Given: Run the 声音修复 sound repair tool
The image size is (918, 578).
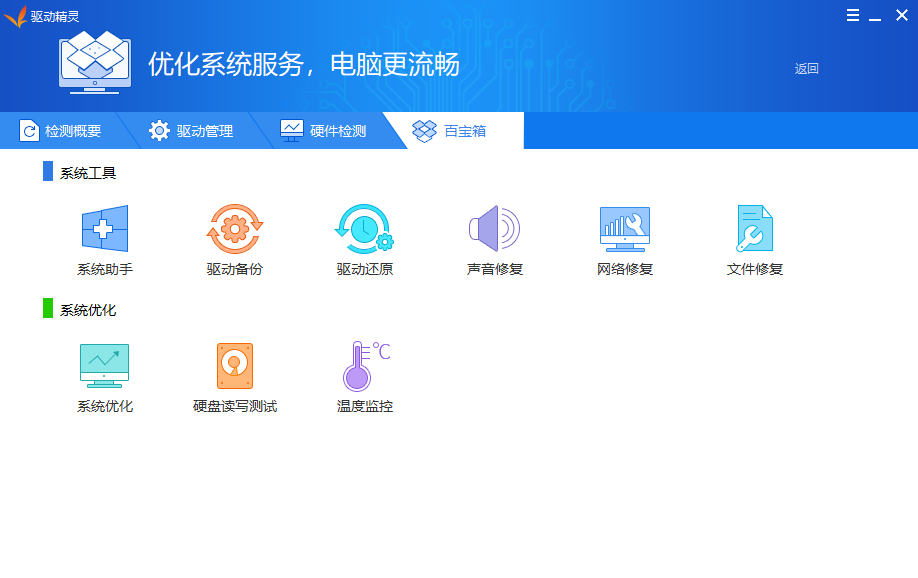Looking at the screenshot, I should (x=494, y=237).
